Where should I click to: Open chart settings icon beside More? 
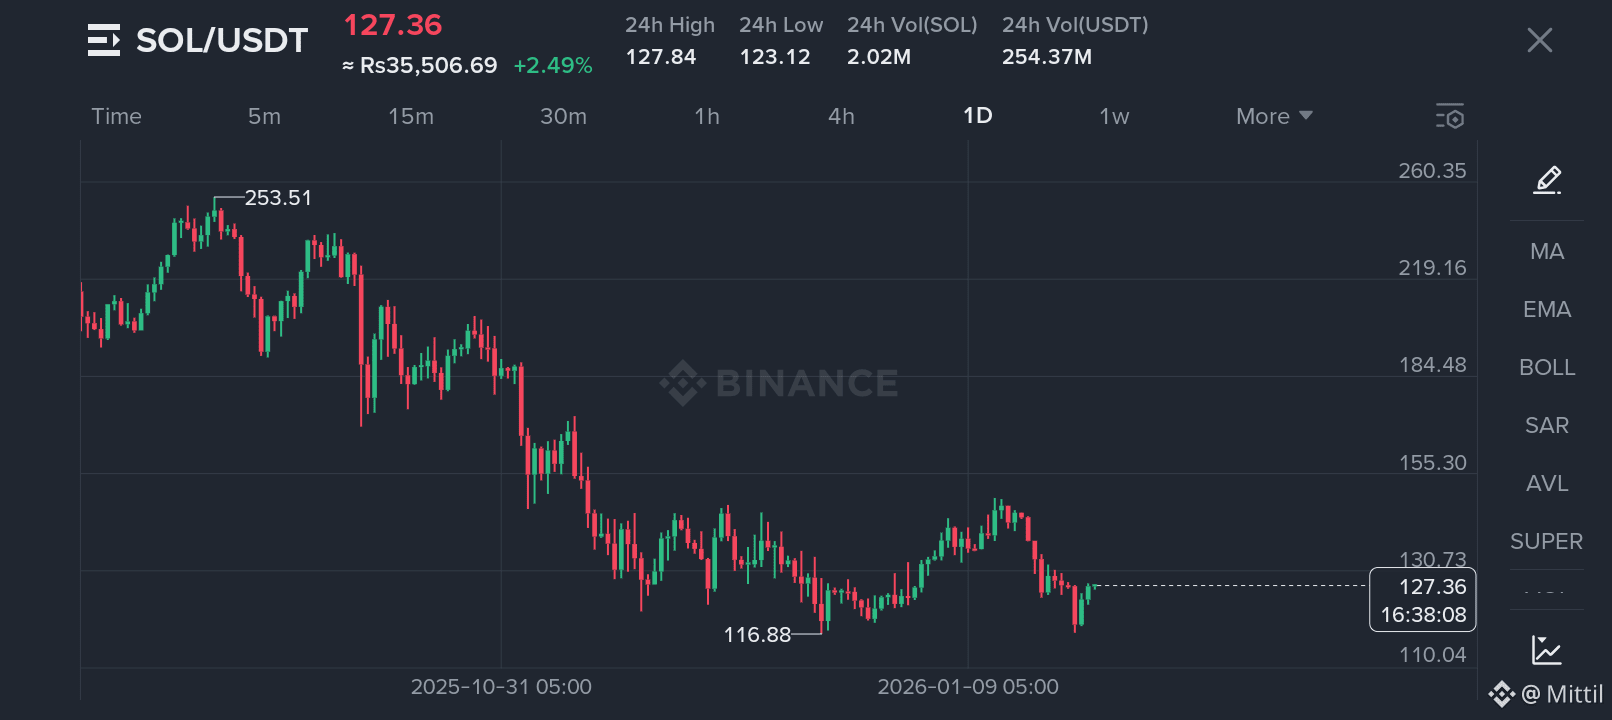coord(1450,116)
